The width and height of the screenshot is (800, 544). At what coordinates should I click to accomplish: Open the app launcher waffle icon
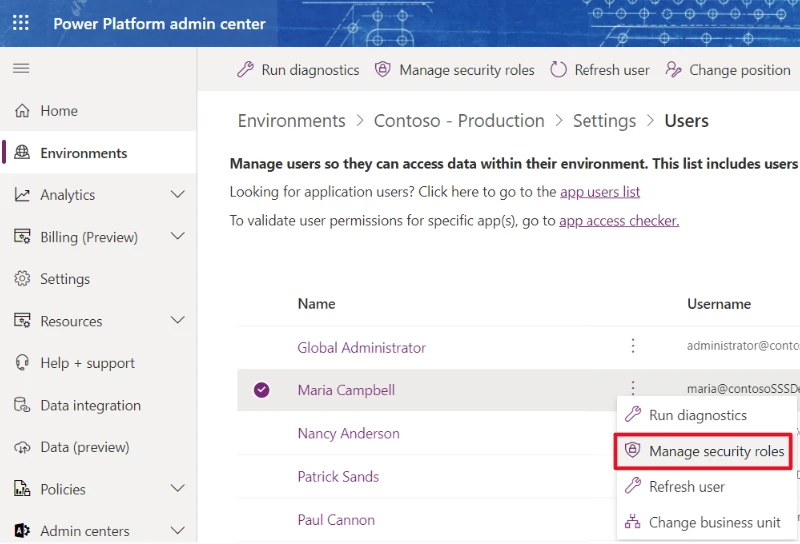click(21, 22)
